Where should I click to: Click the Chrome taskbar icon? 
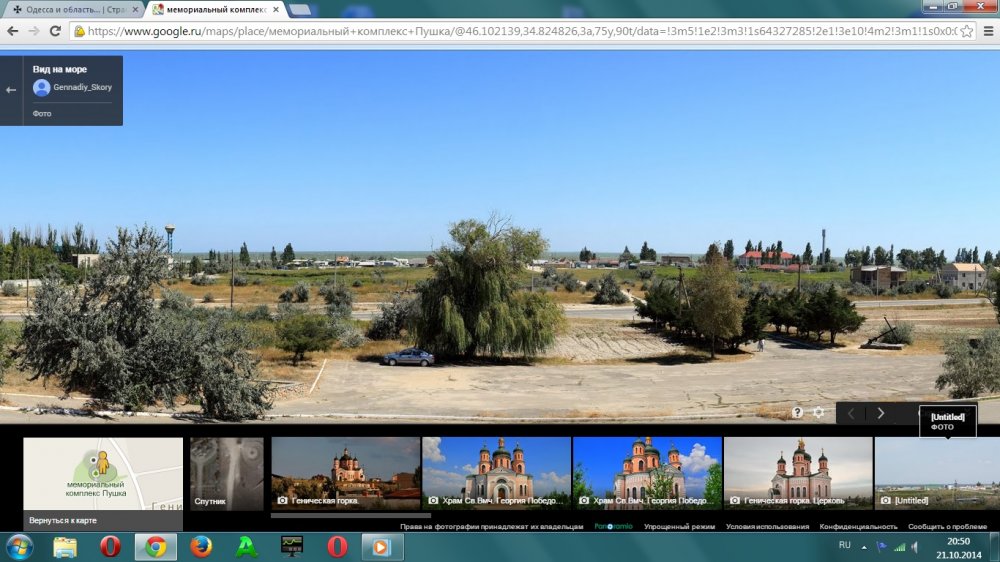pyautogui.click(x=156, y=547)
